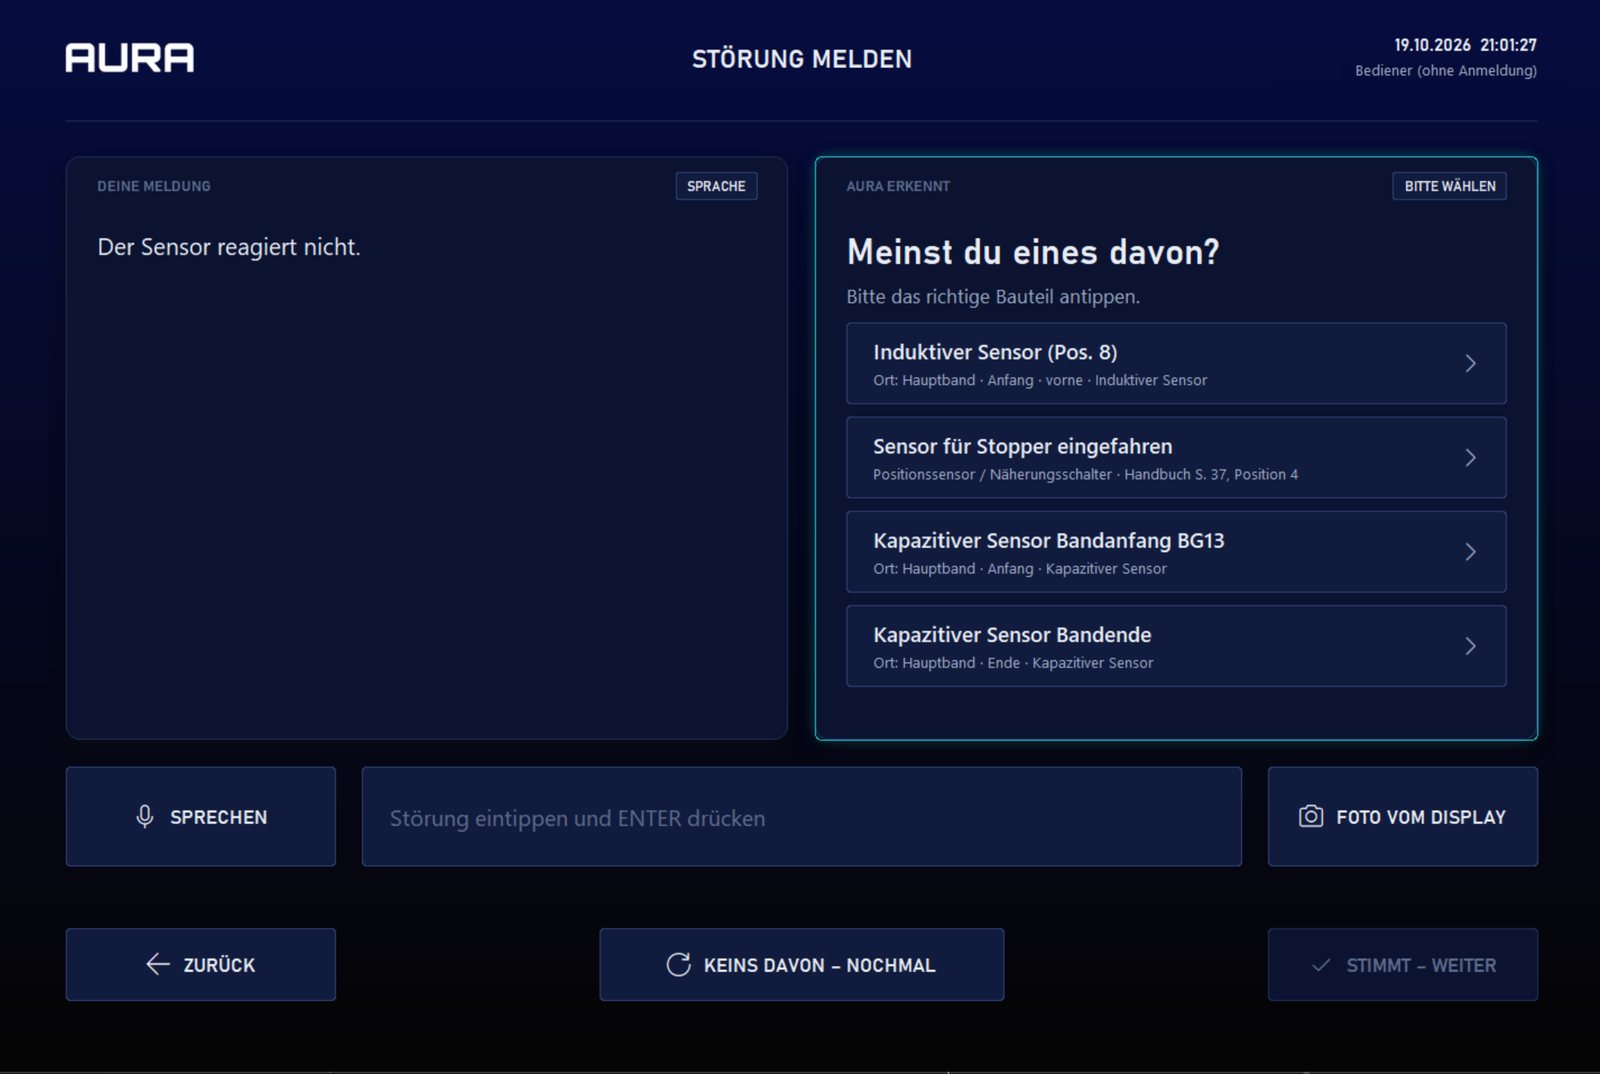Viewport: 1600px width, 1074px height.
Task: Click 'Bediener (ohne Anmeldung)' user label
Action: 1446,70
